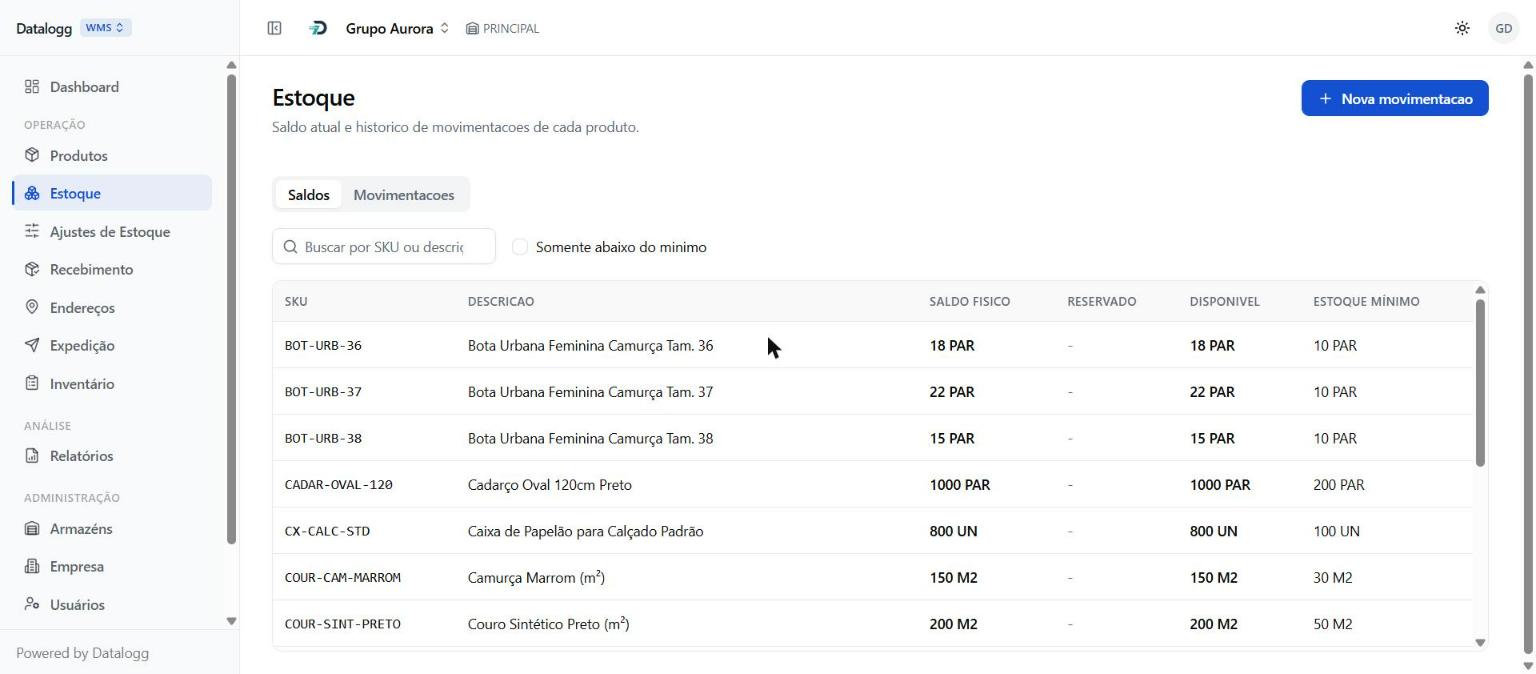Click the Powered by Datalogg footer
Screen dimensions: 1536x674
[x=82, y=653]
